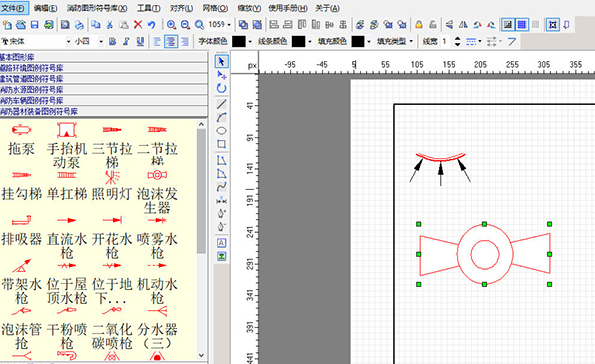This screenshot has height=364, width=595.
Task: Click the undo arrow icon
Action: pyautogui.click(x=152, y=25)
